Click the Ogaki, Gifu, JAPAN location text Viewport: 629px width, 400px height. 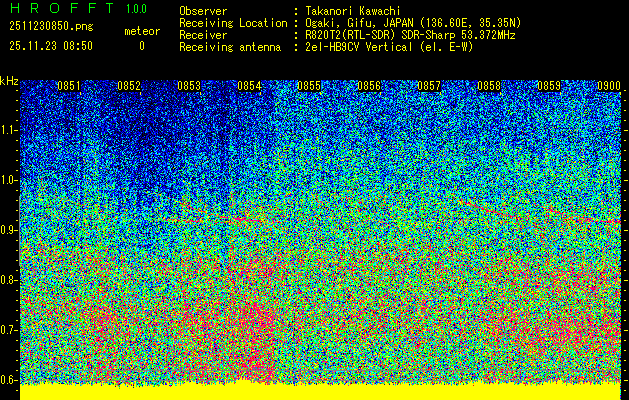click(413, 23)
